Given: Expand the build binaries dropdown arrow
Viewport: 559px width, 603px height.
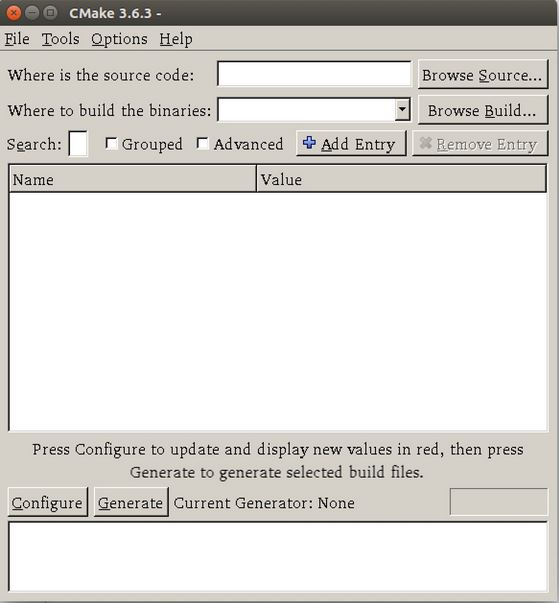Looking at the screenshot, I should click(402, 110).
